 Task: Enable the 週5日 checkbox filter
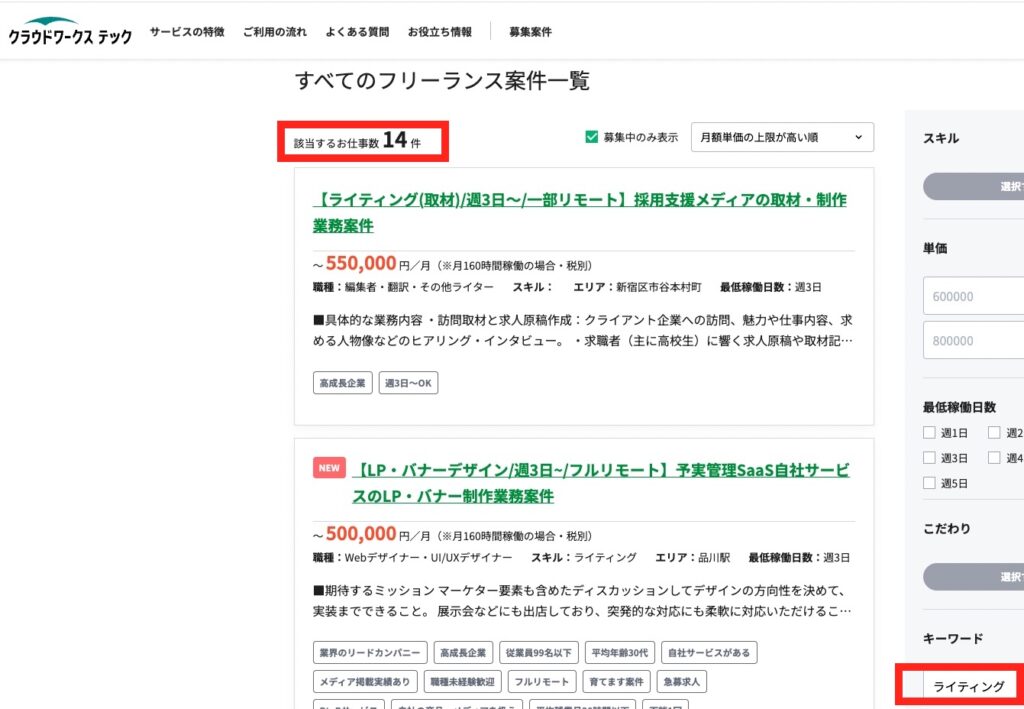tap(929, 483)
